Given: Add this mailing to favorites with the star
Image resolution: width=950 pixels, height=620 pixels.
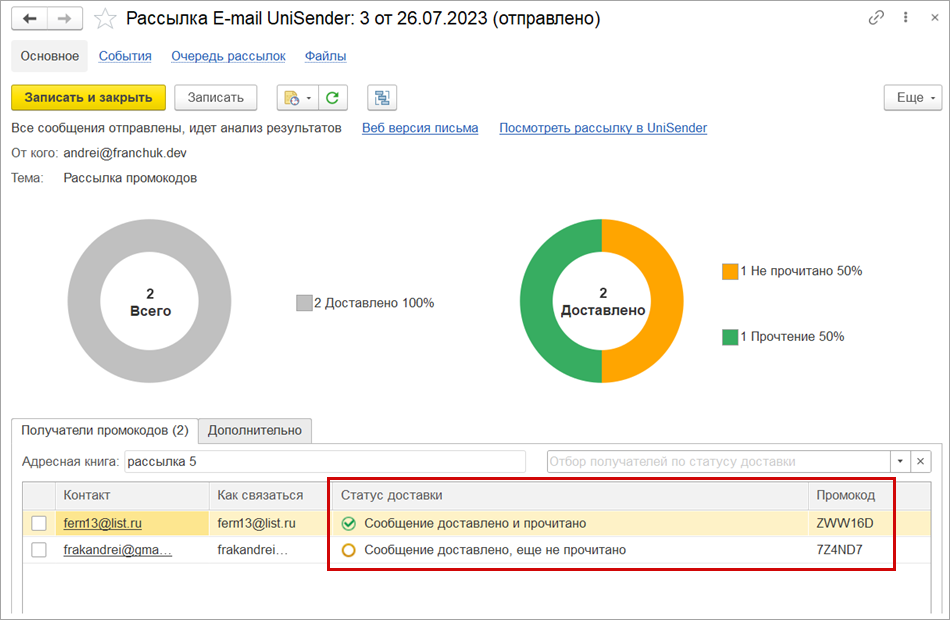Looking at the screenshot, I should [104, 18].
